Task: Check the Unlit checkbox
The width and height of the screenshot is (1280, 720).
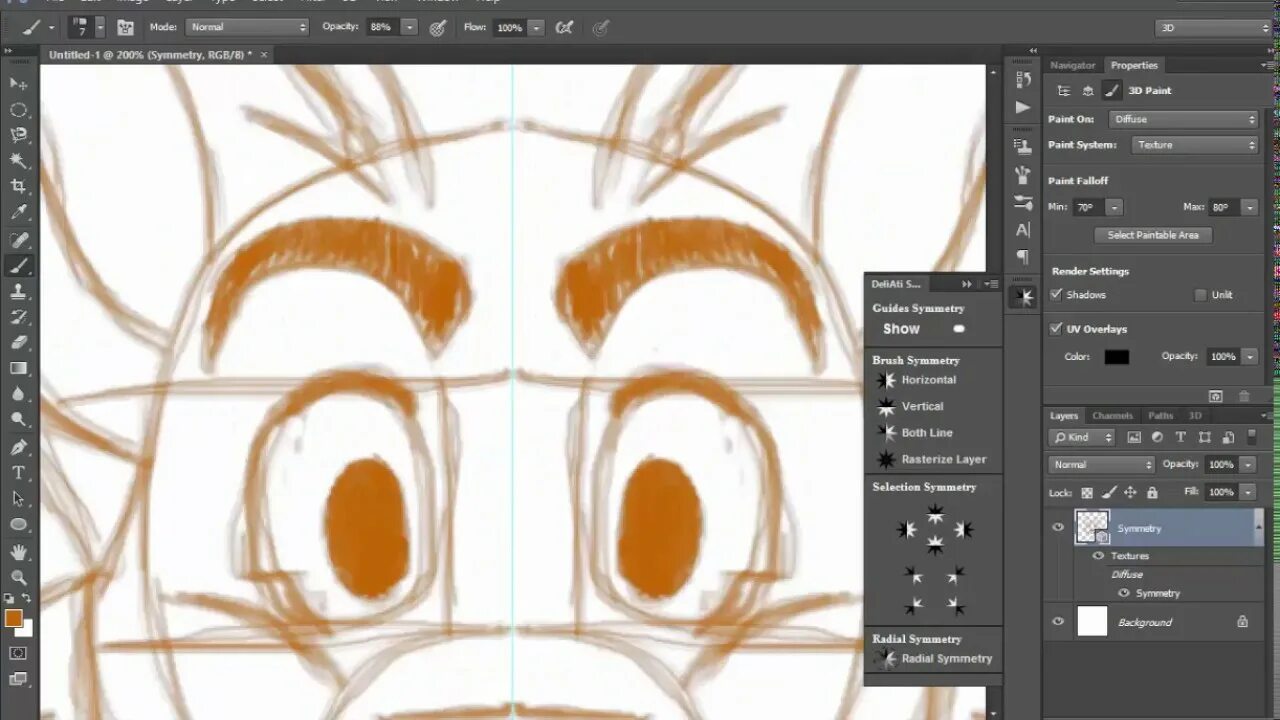Action: [x=1200, y=295]
